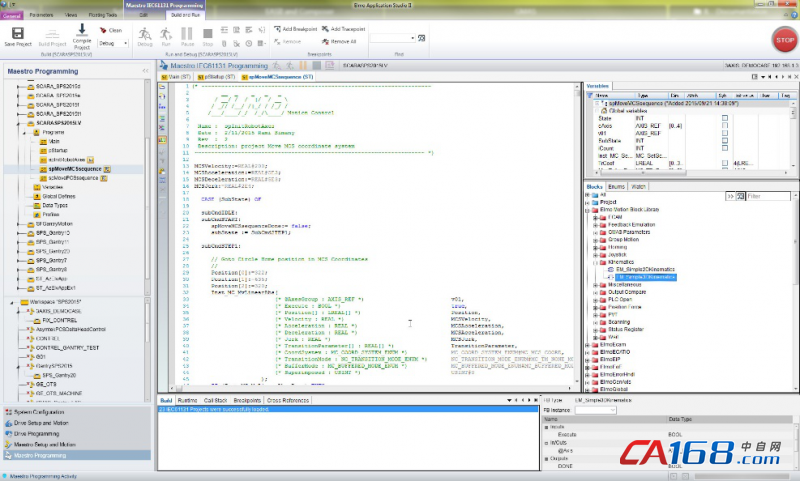The width and height of the screenshot is (800, 481).
Task: Open the Cross References output tab
Action: click(x=288, y=400)
